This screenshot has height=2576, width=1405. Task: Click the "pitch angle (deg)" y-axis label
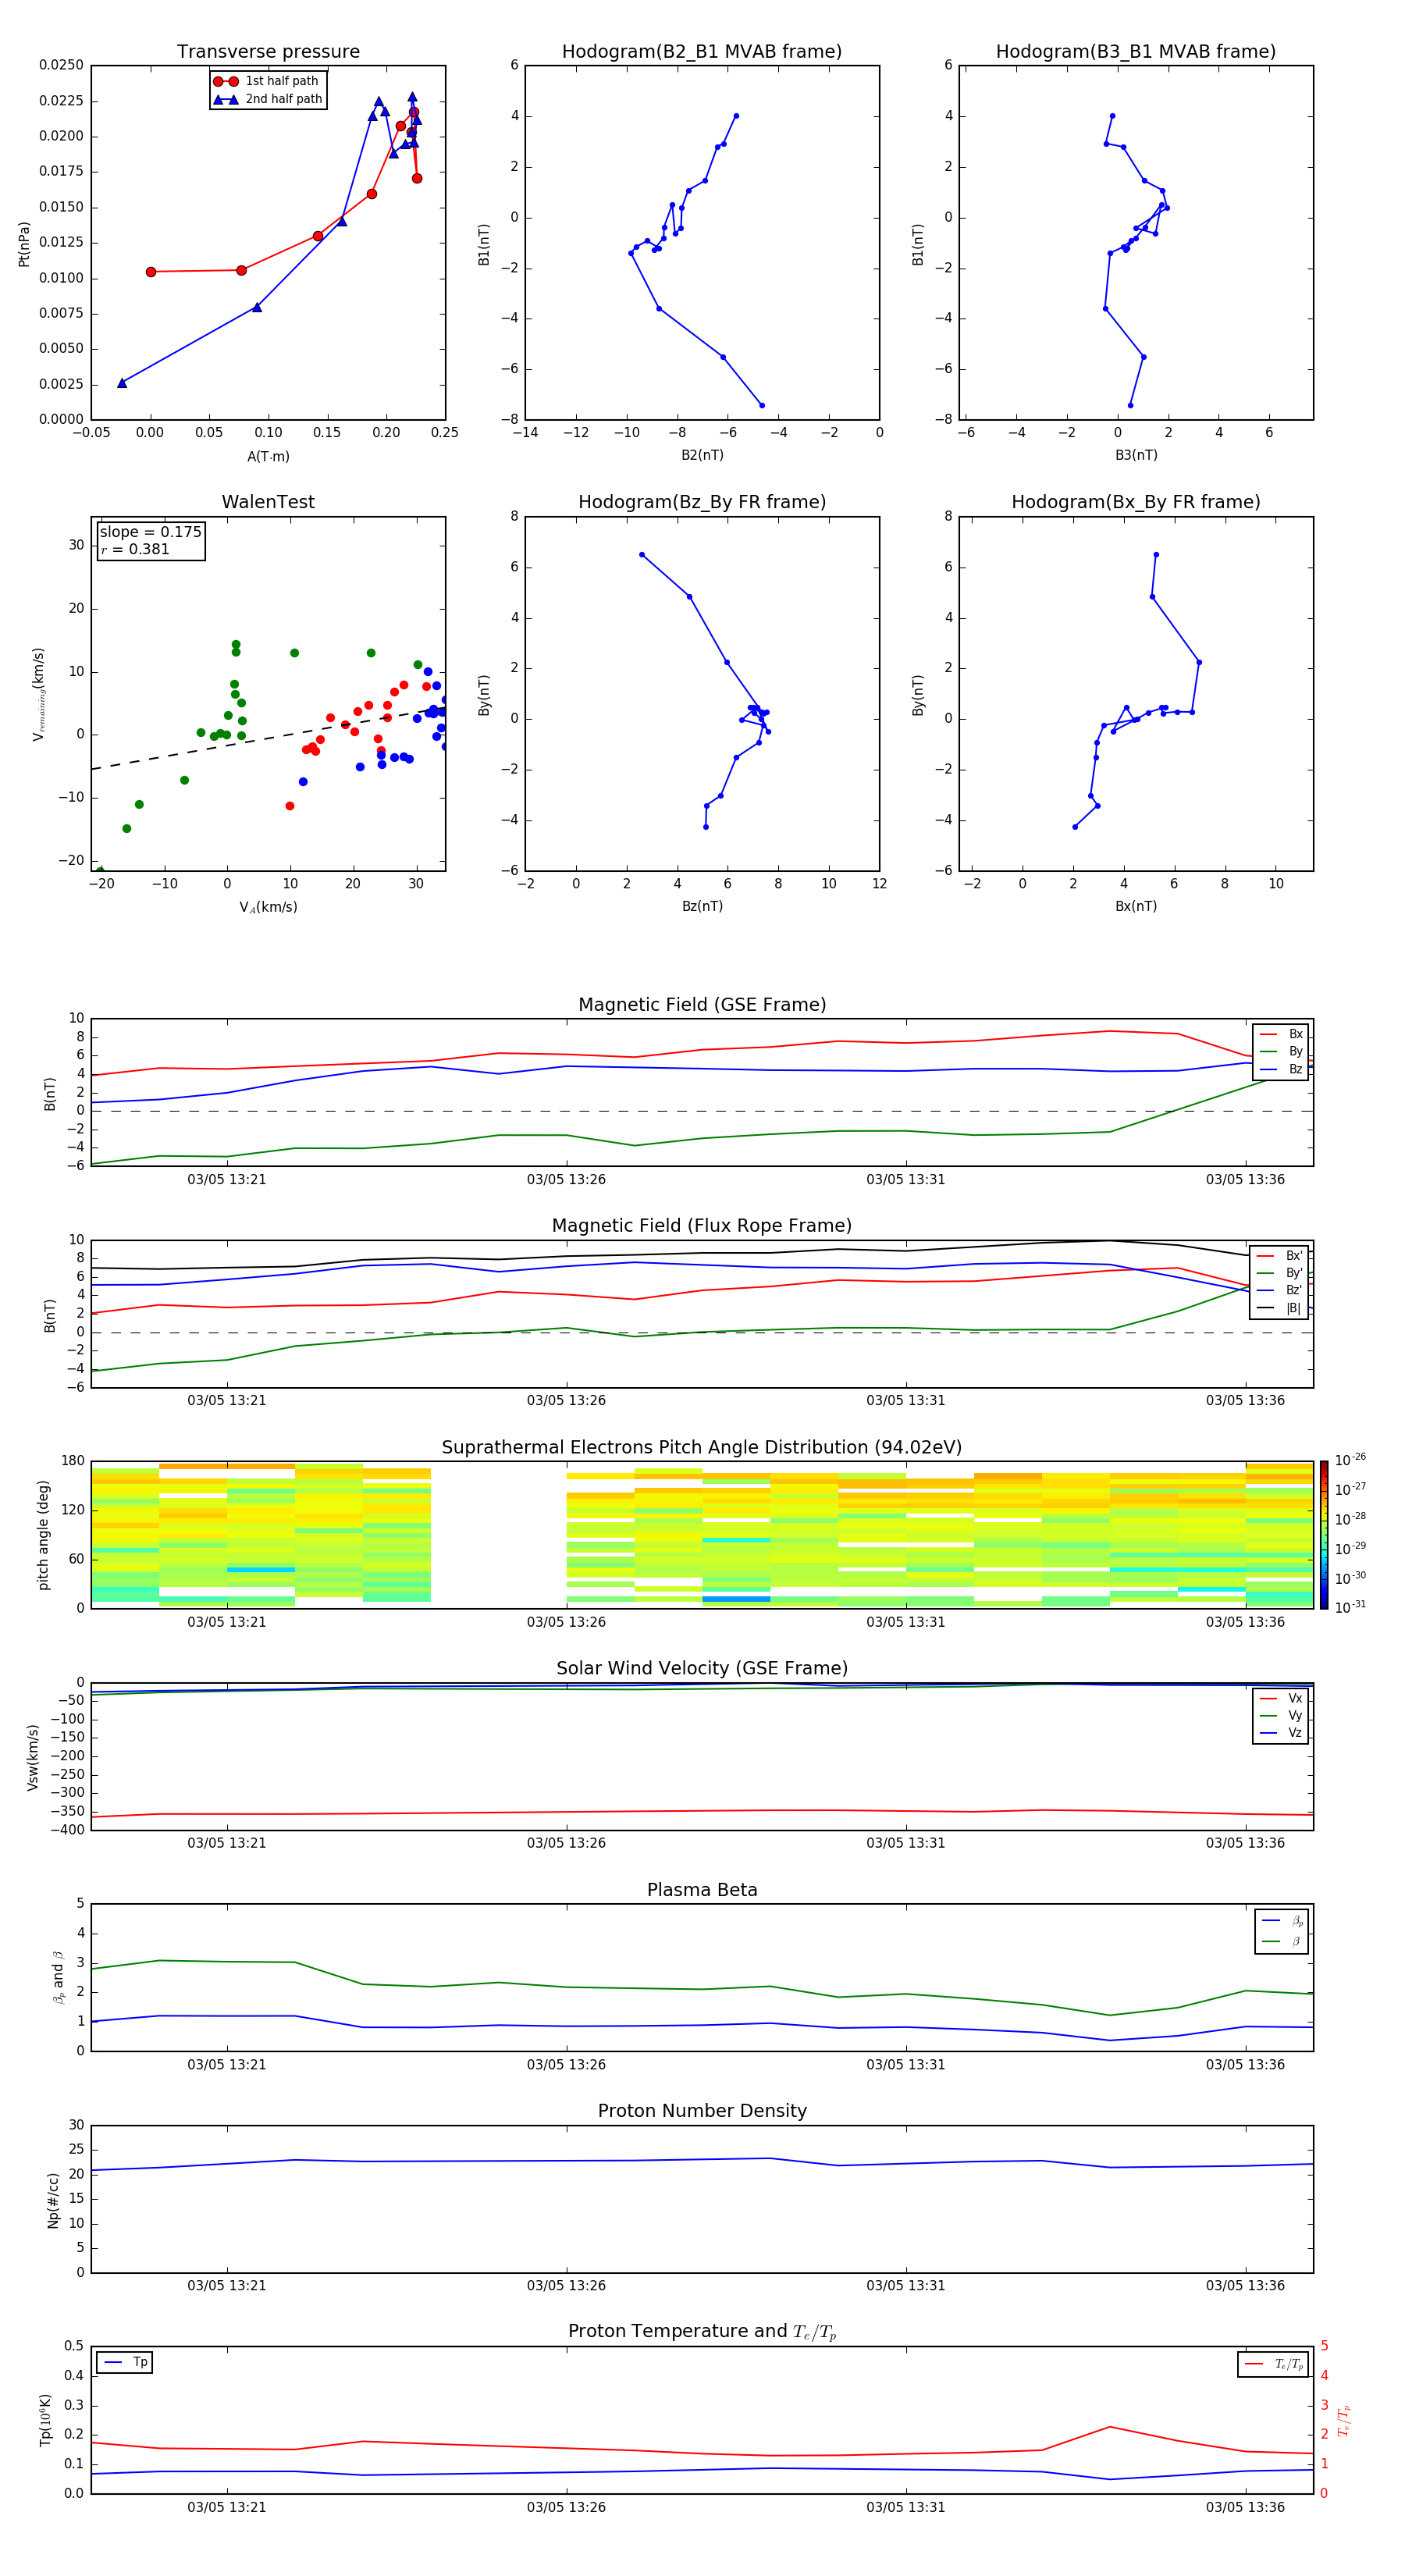click(x=43, y=1535)
